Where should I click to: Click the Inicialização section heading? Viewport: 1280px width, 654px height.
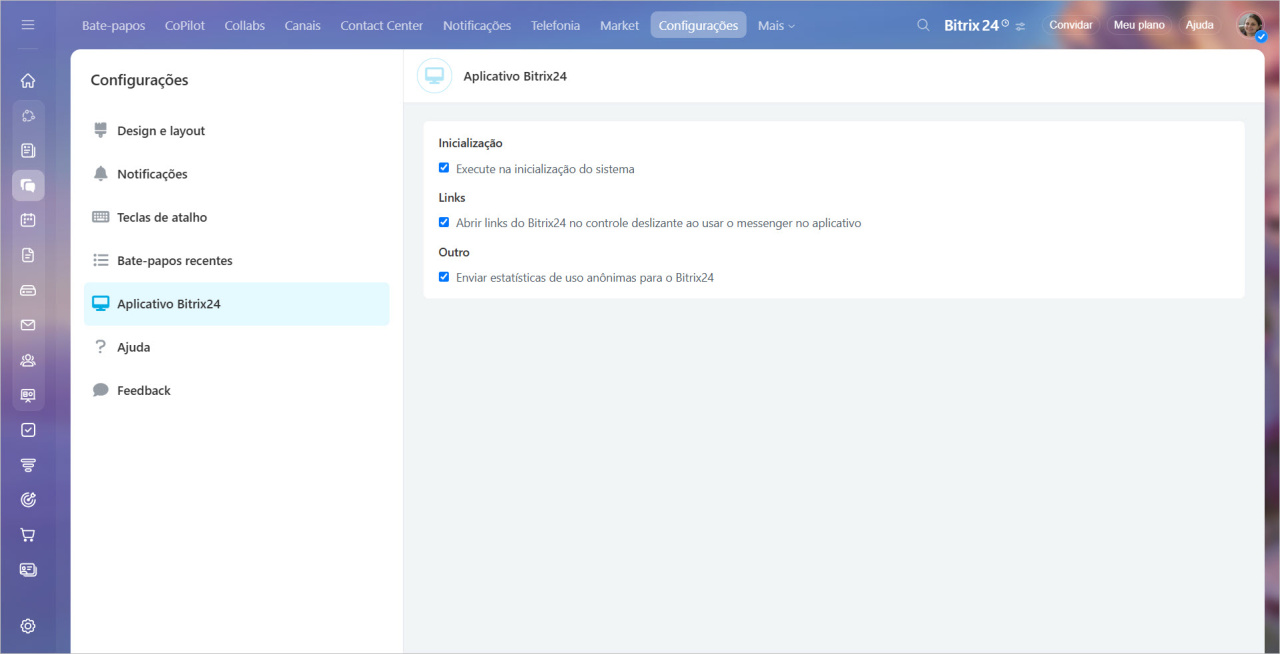[470, 143]
